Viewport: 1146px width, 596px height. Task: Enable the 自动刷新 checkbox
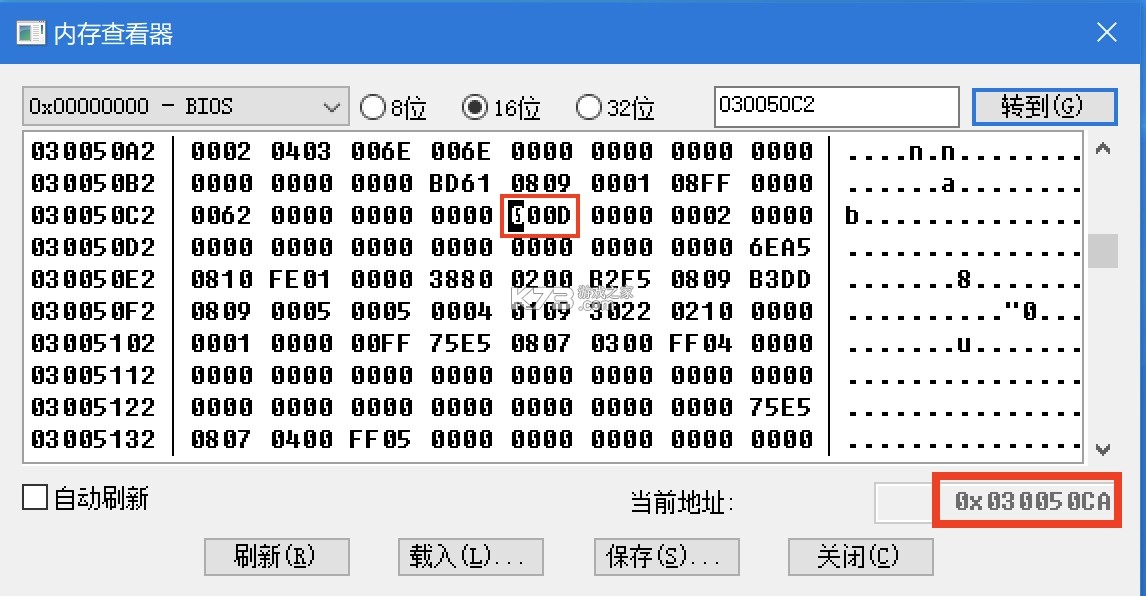[x=35, y=497]
